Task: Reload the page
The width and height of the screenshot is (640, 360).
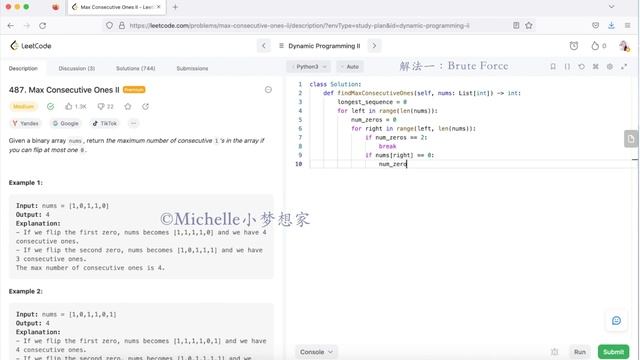Action: pos(42,25)
